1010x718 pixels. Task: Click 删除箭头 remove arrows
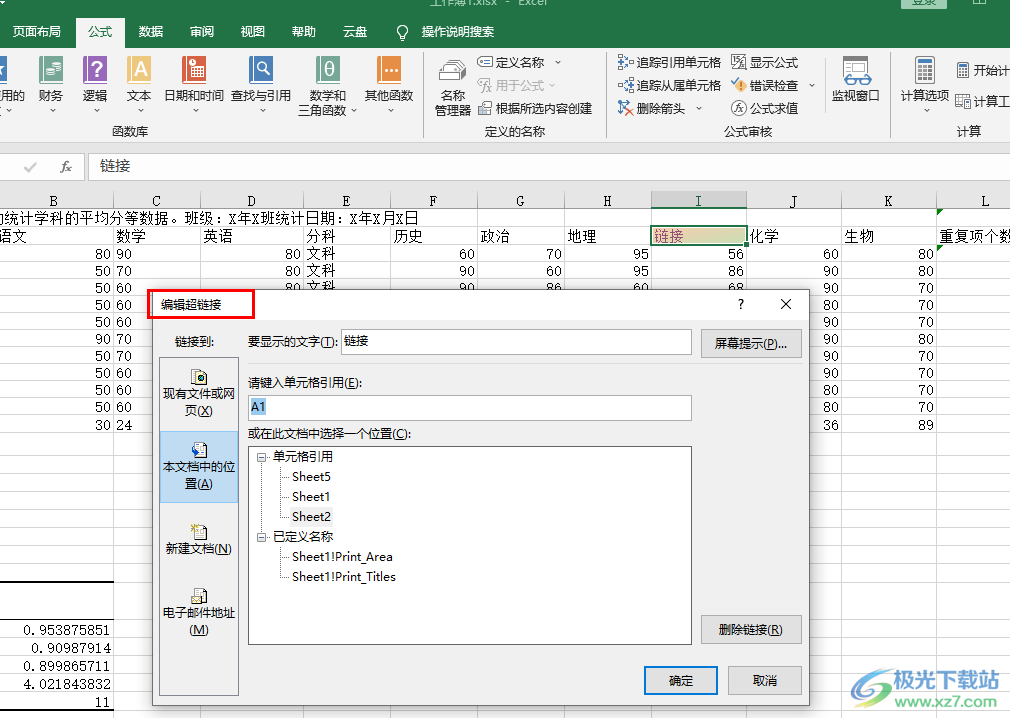(652, 108)
